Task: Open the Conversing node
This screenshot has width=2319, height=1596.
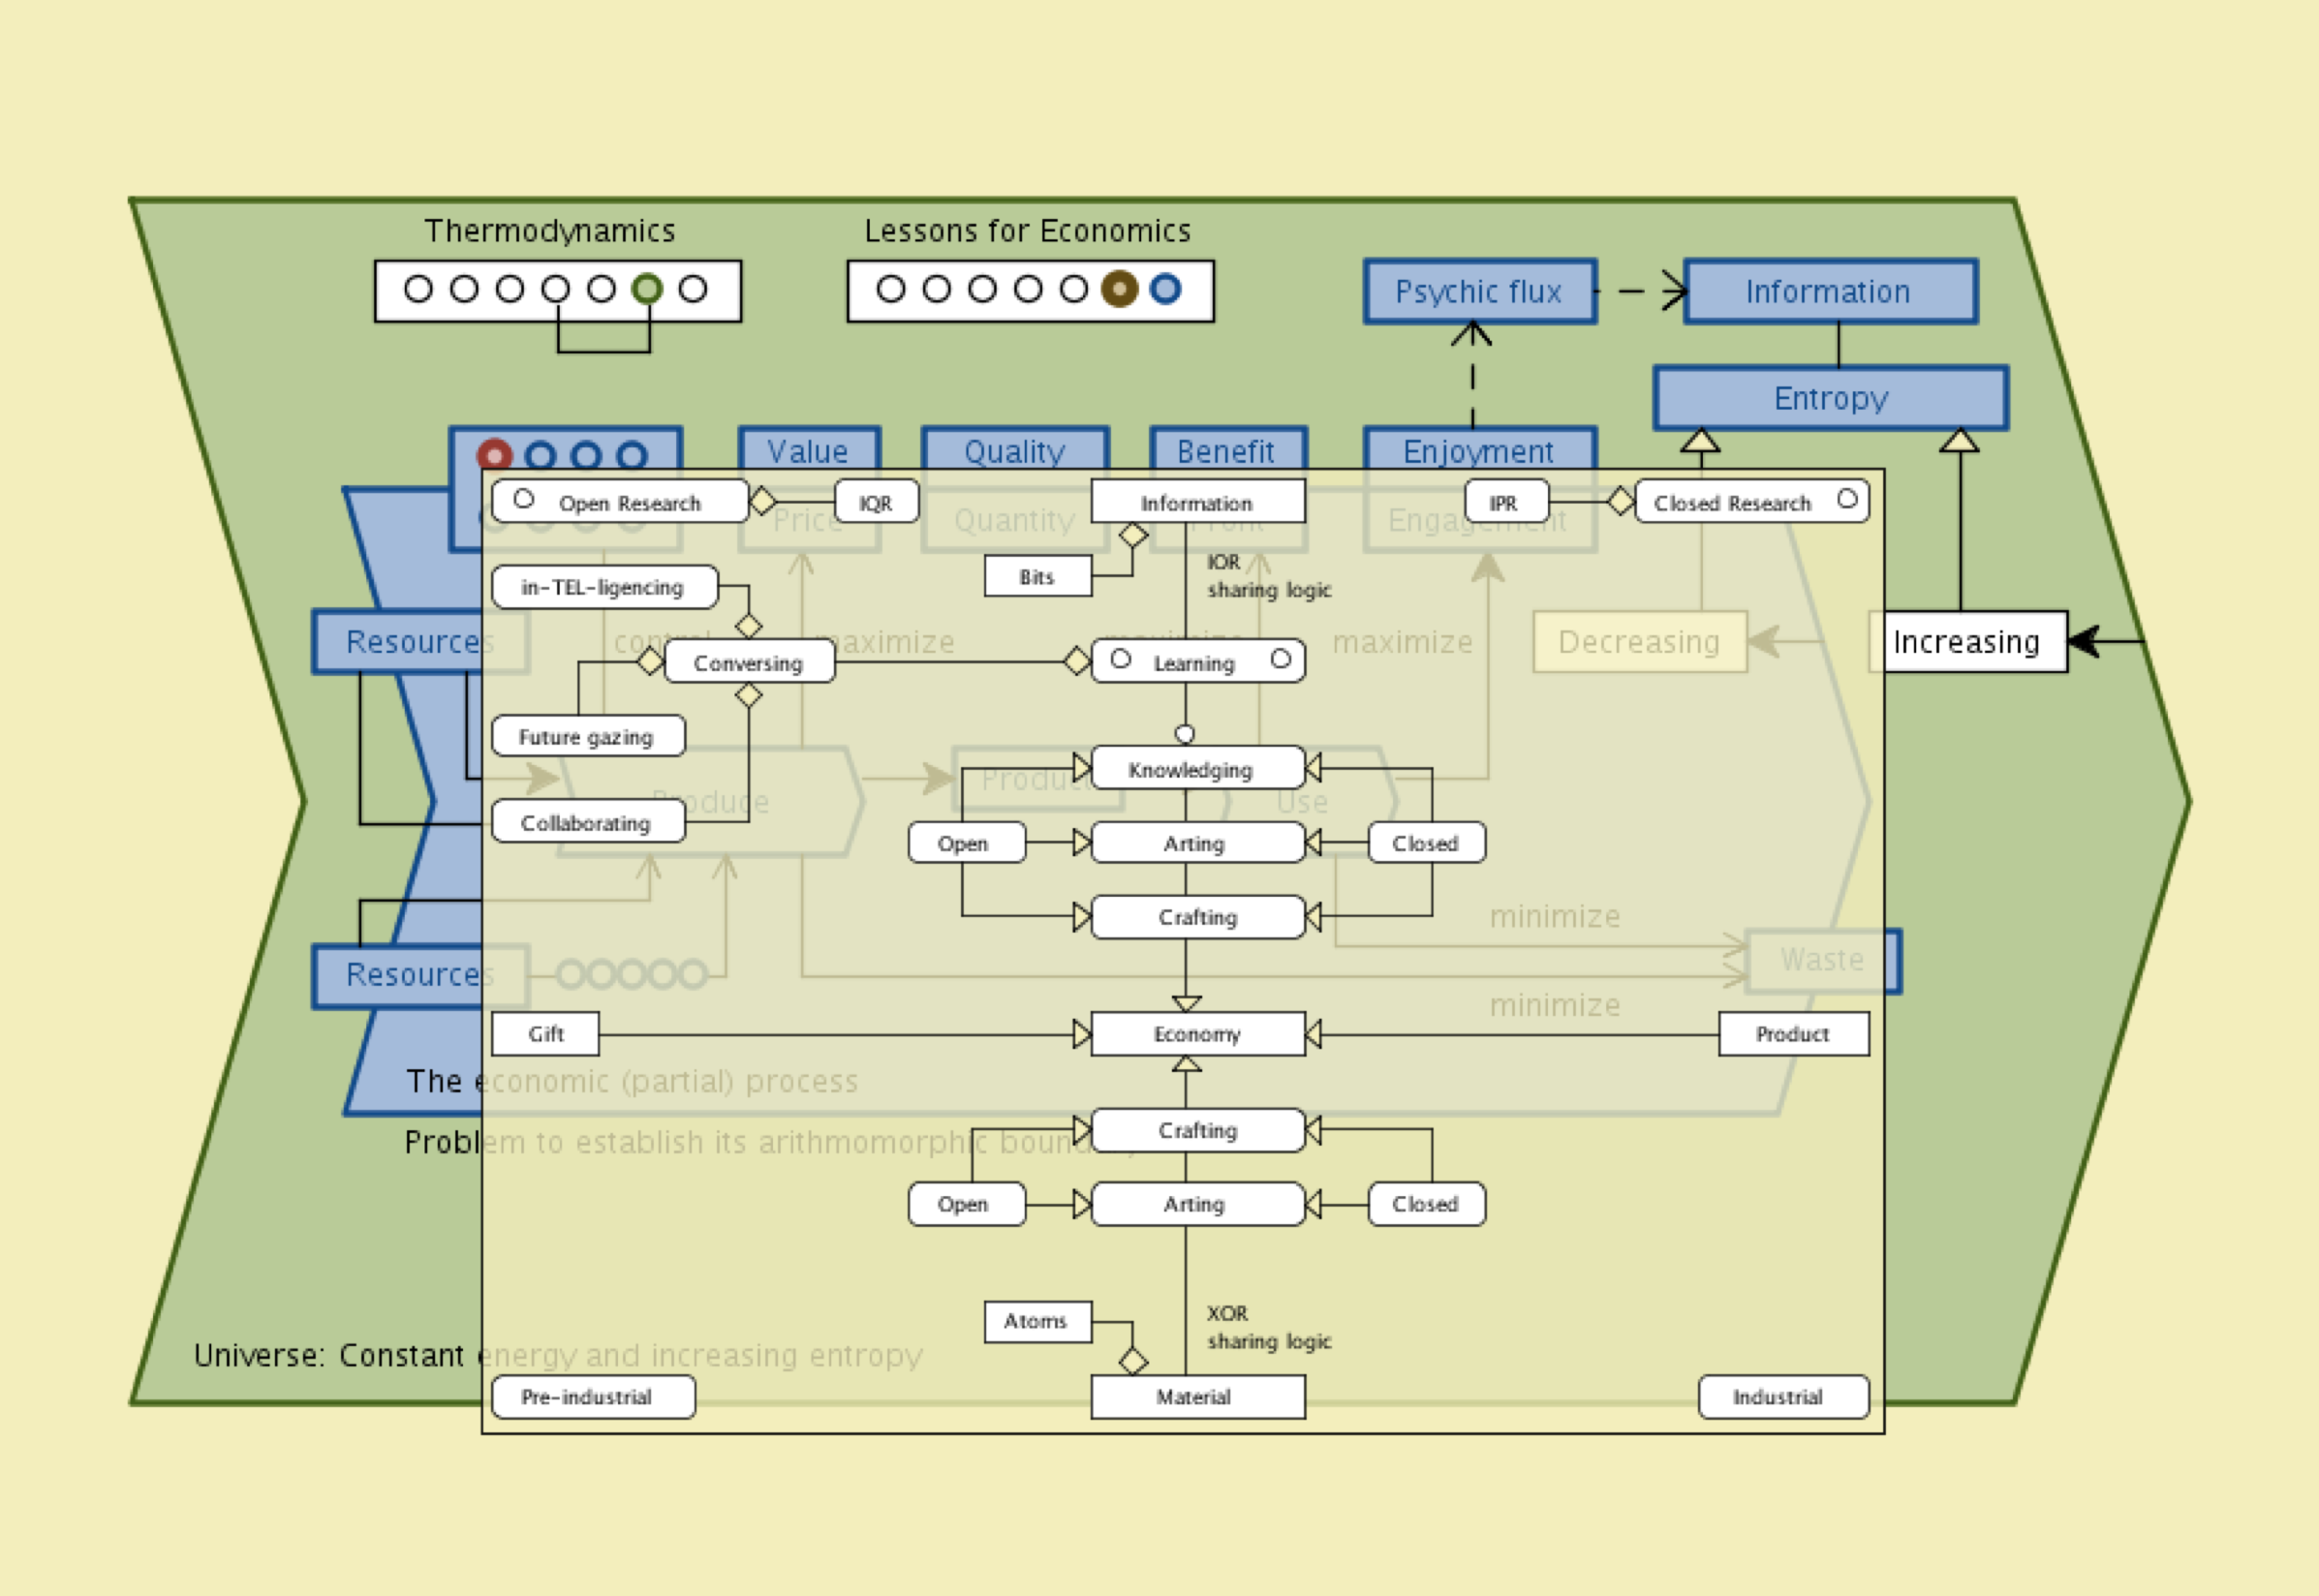Action: pyautogui.click(x=748, y=662)
